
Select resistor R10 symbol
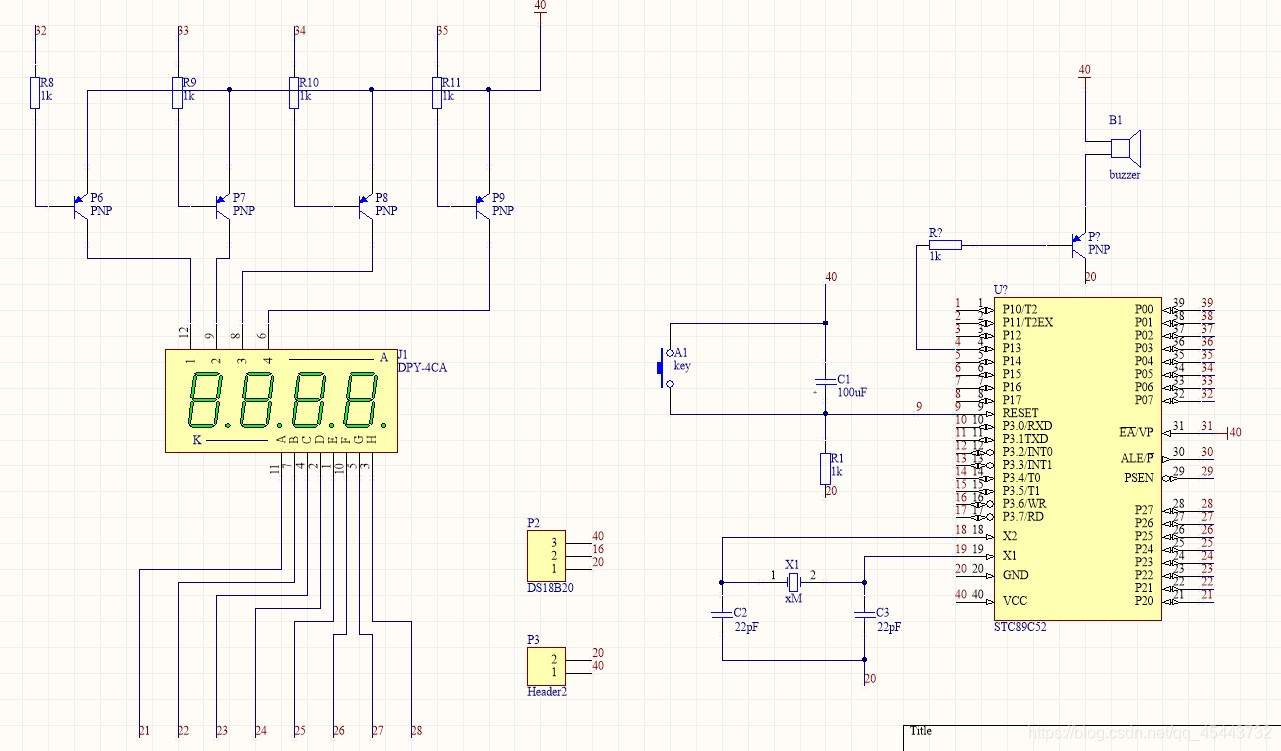[294, 92]
